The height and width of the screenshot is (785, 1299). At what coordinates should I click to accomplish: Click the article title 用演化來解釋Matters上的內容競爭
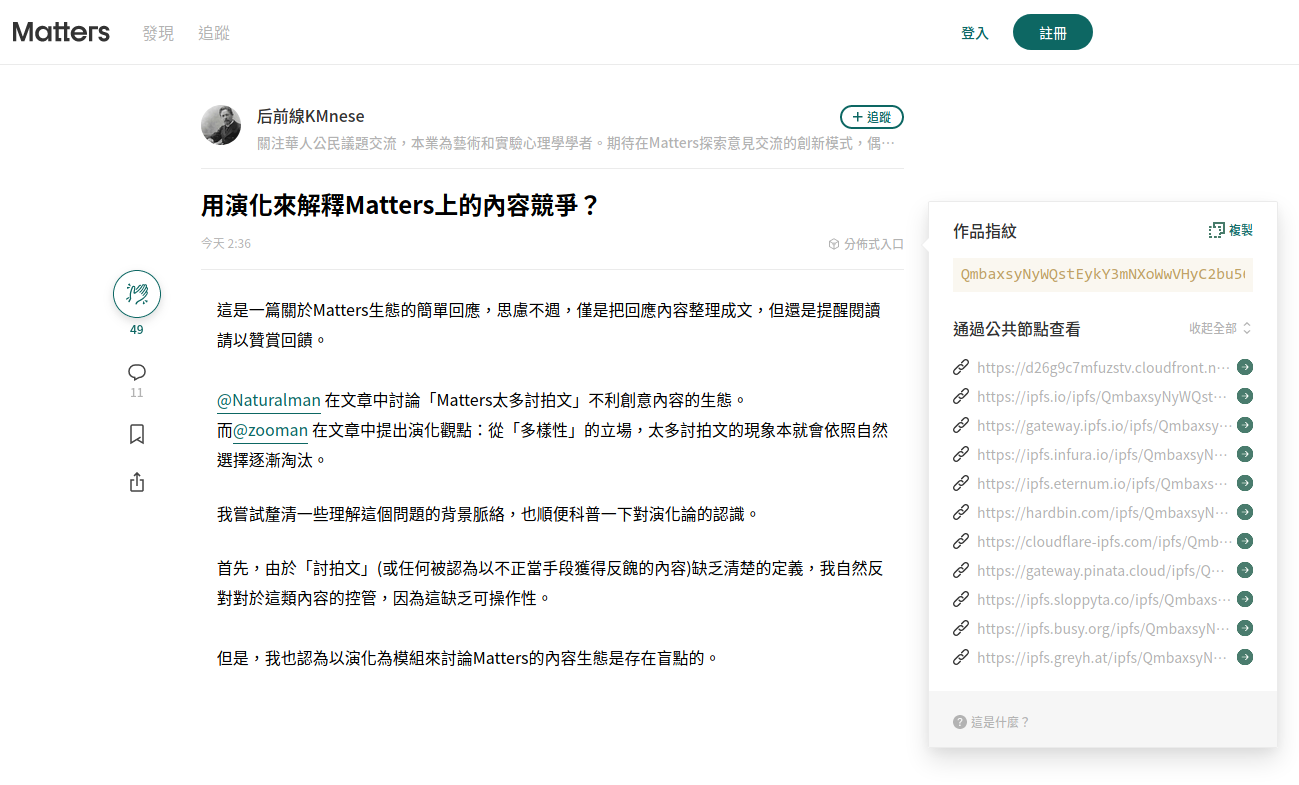(400, 205)
